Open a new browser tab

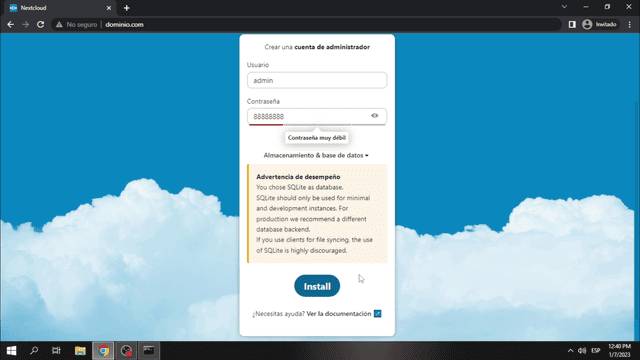(127, 8)
